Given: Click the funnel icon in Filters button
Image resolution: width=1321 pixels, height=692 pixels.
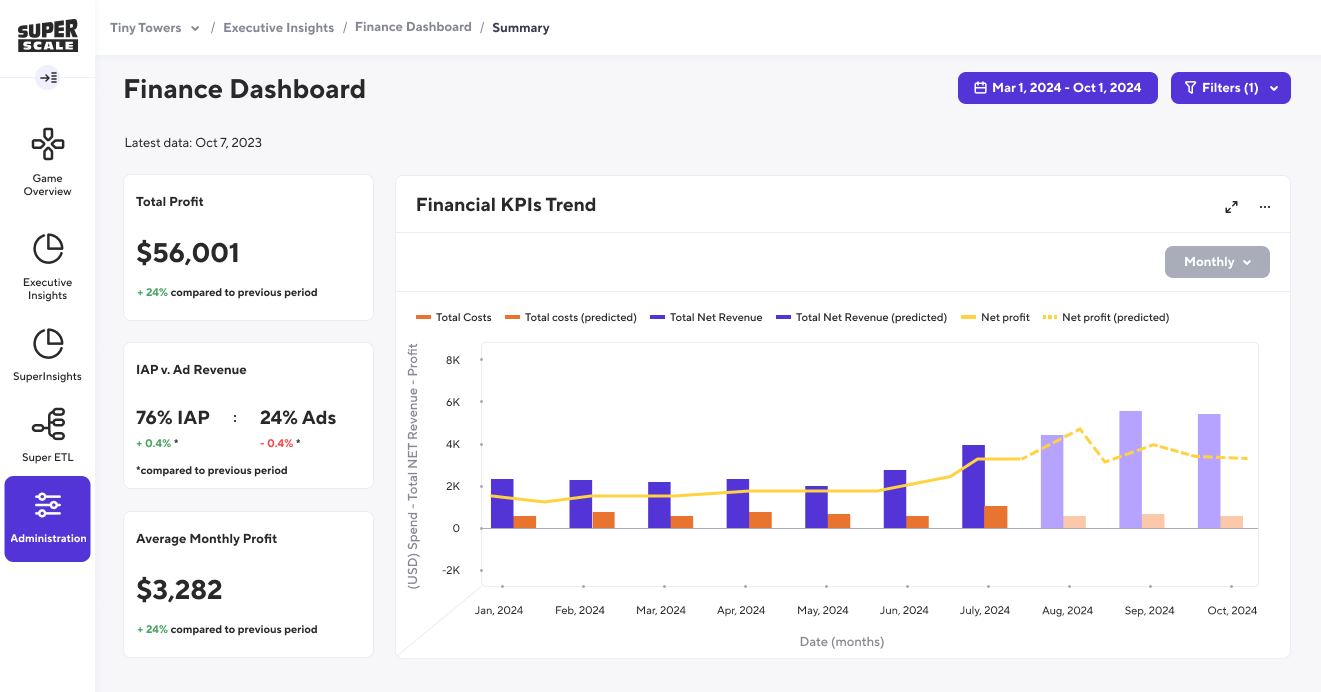Looking at the screenshot, I should [1190, 88].
